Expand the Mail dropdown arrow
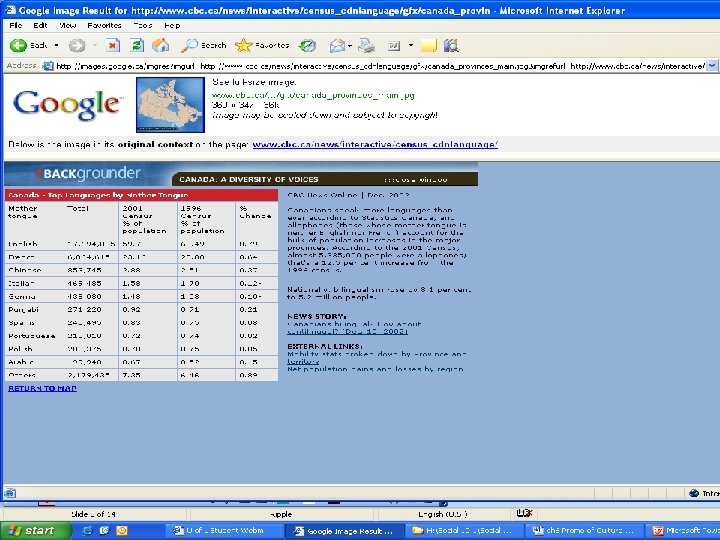Viewport: 720px width, 540px height. [x=350, y=45]
